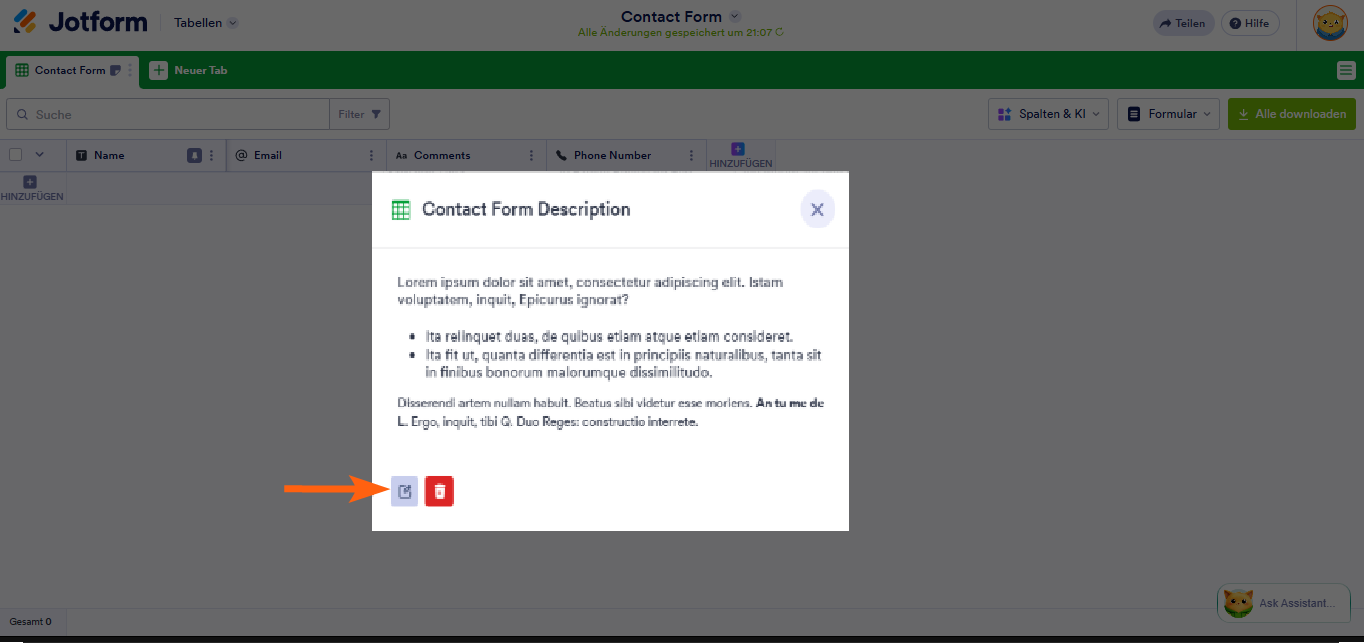This screenshot has height=643, width=1364.
Task: Open the Name column options dots
Action: point(211,155)
